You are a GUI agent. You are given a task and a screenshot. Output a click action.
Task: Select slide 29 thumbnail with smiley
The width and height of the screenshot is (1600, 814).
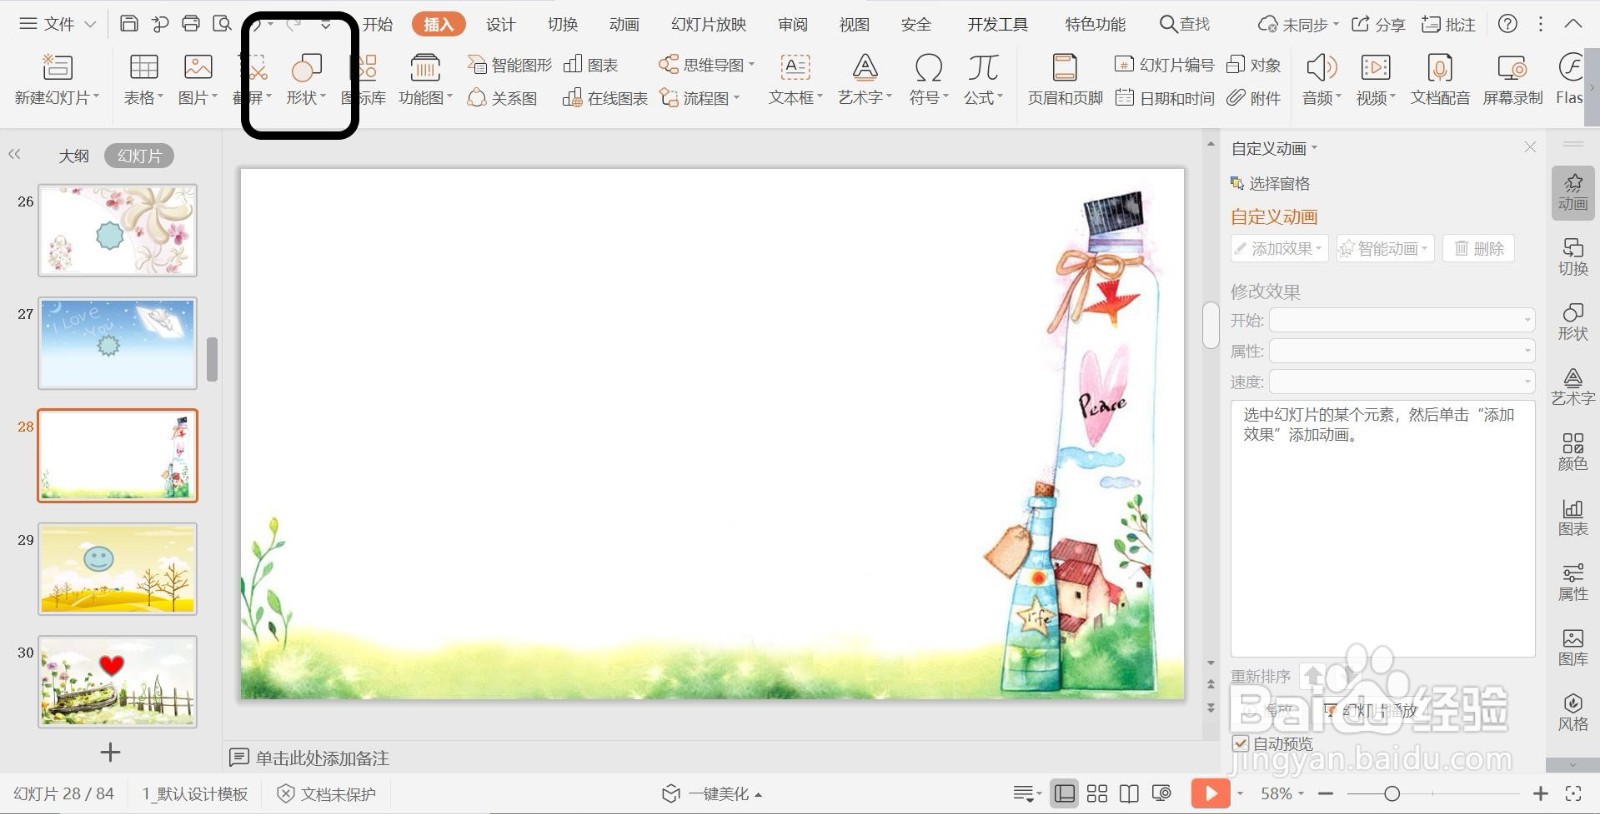[118, 569]
